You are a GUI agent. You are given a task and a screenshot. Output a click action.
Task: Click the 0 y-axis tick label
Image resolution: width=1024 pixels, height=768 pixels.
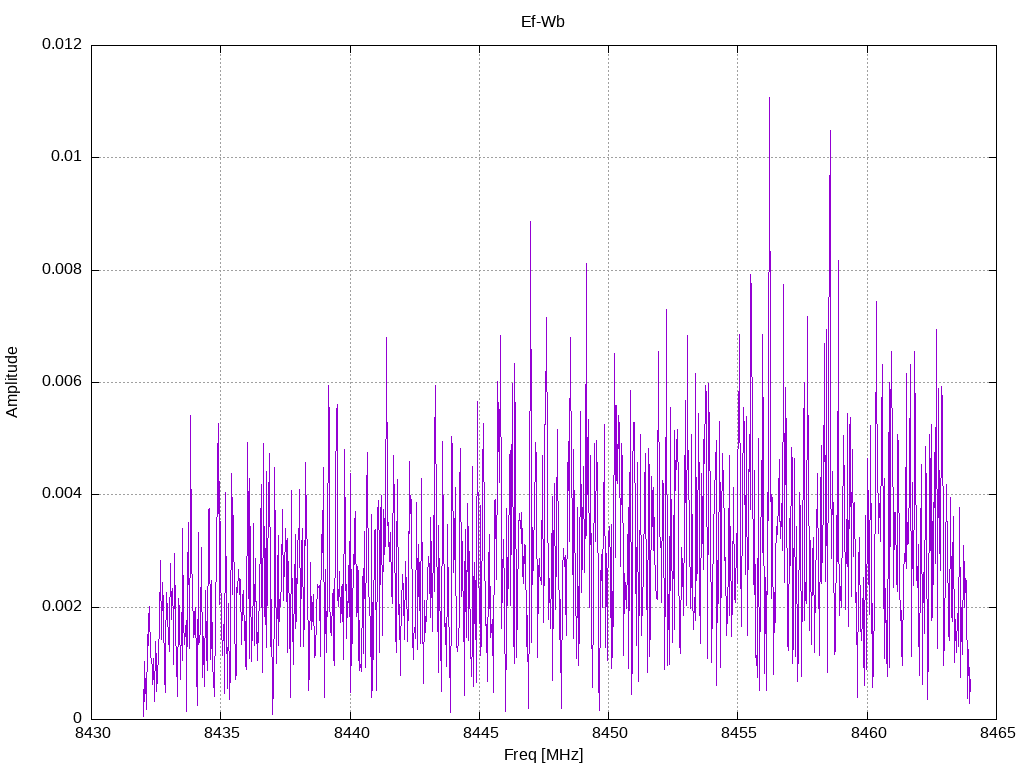(78, 718)
